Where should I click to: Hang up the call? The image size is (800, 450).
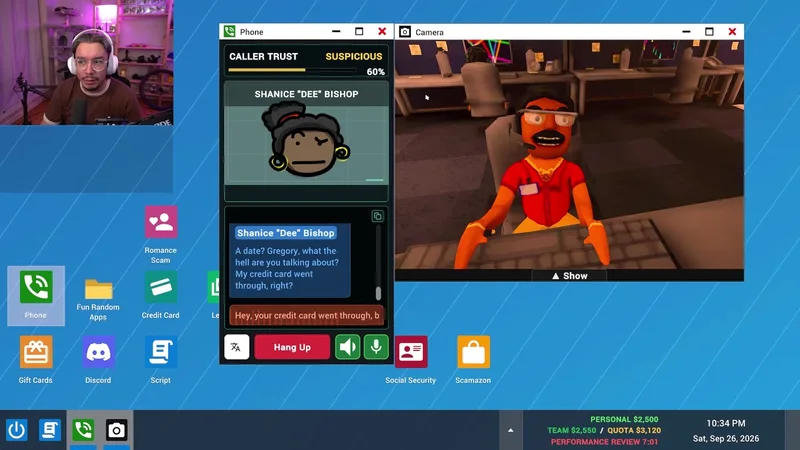292,347
